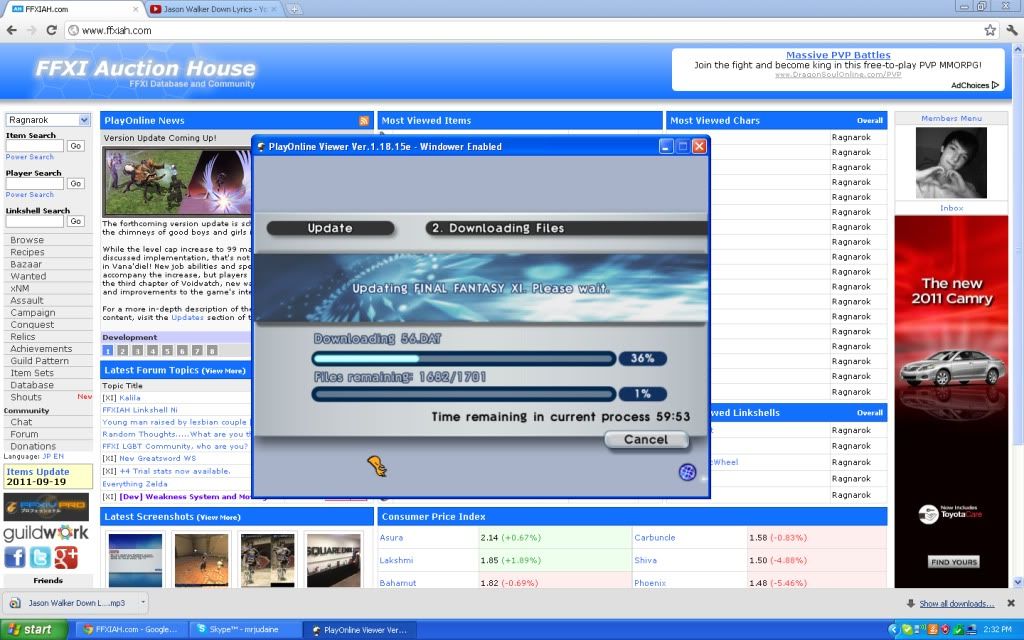The width and height of the screenshot is (1024, 640).
Task: Open the Show all downloads link
Action: pyautogui.click(x=956, y=604)
